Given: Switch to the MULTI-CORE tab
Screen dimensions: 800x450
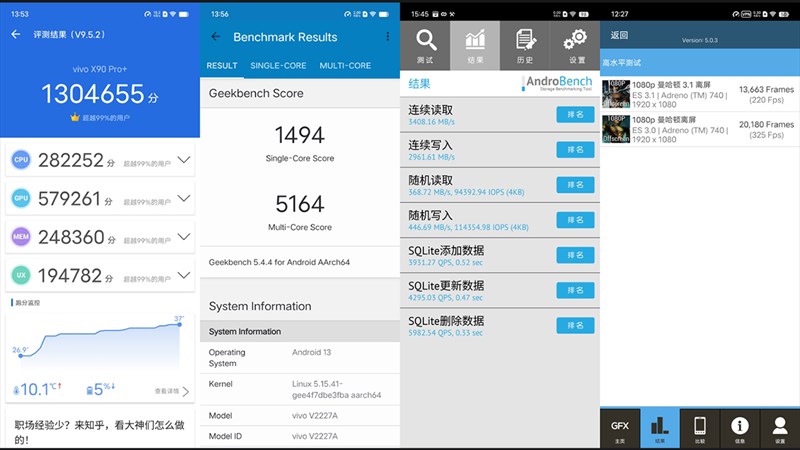Looking at the screenshot, I should pos(345,65).
